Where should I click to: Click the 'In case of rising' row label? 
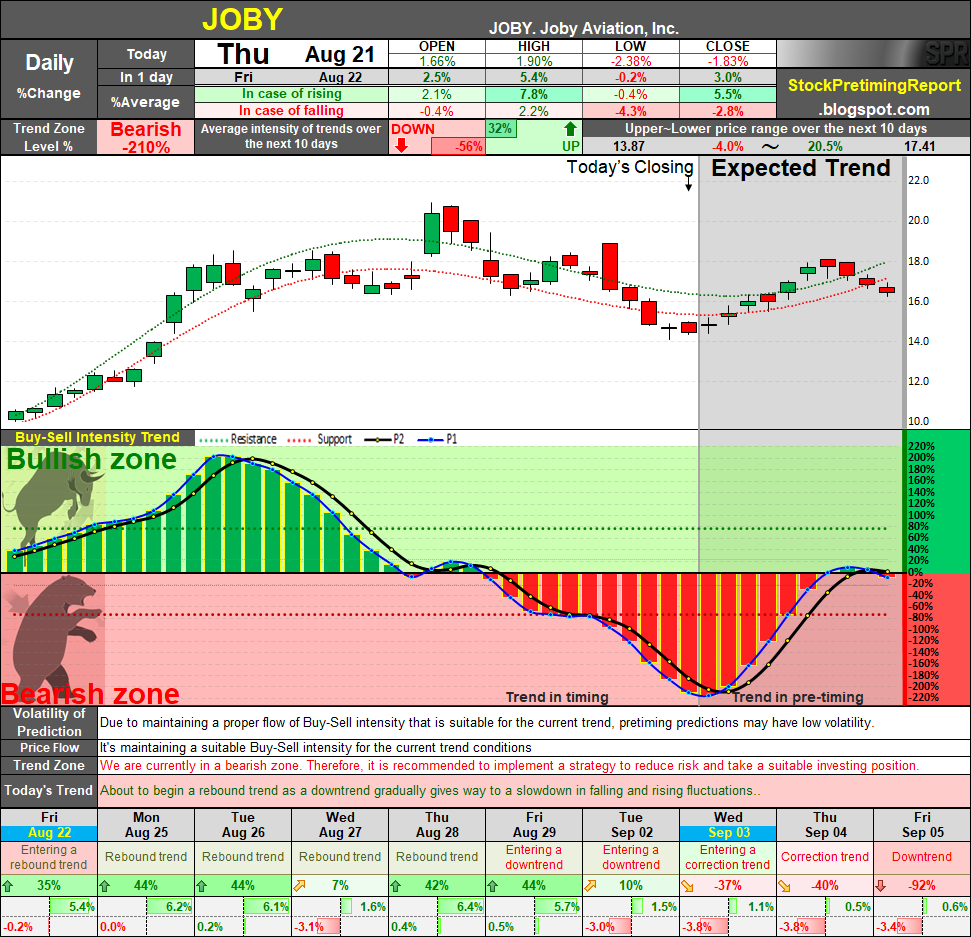292,94
